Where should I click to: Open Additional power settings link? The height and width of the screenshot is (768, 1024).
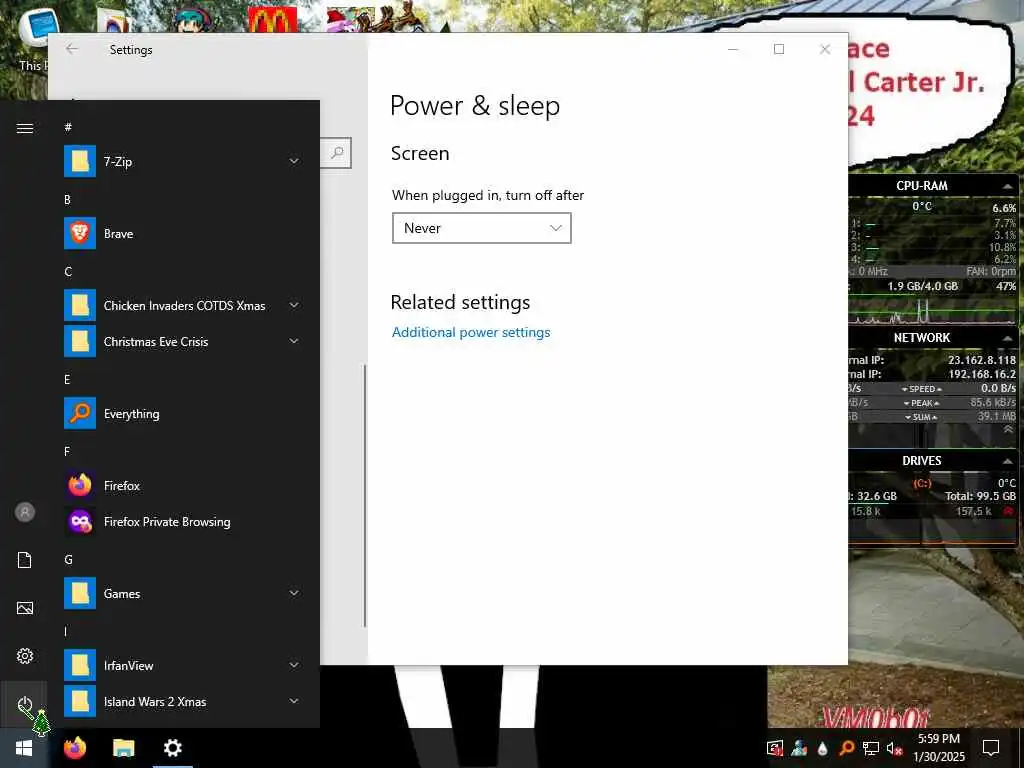[x=471, y=332]
